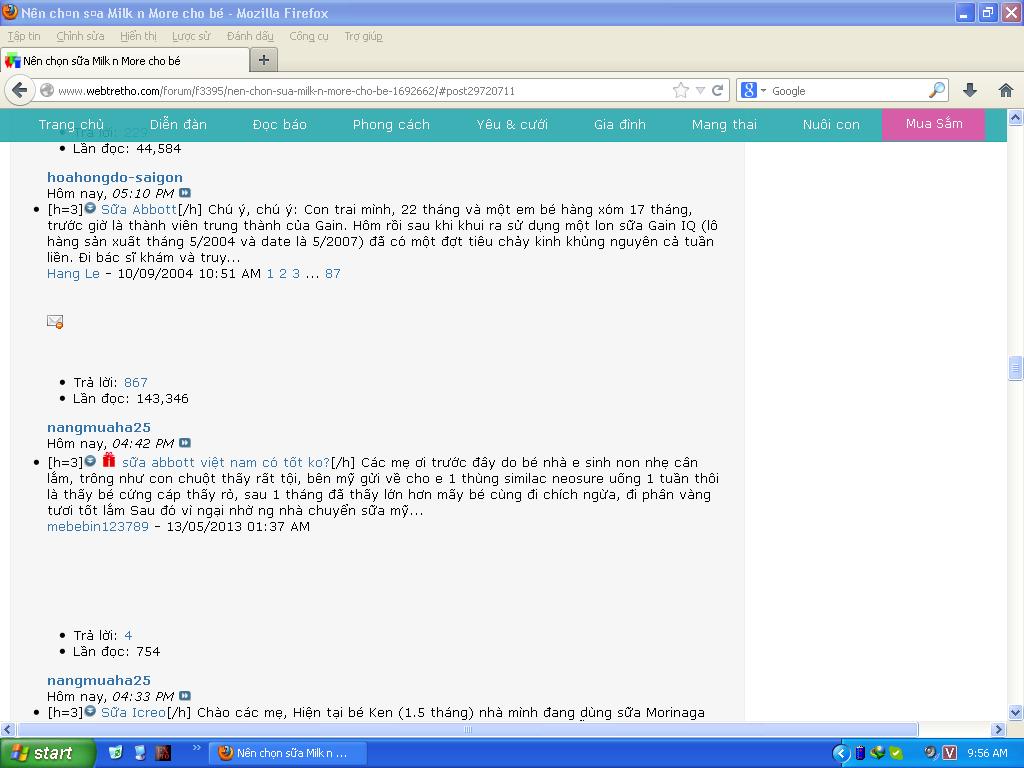Click the site identity globe icon in address bar

coord(47,90)
